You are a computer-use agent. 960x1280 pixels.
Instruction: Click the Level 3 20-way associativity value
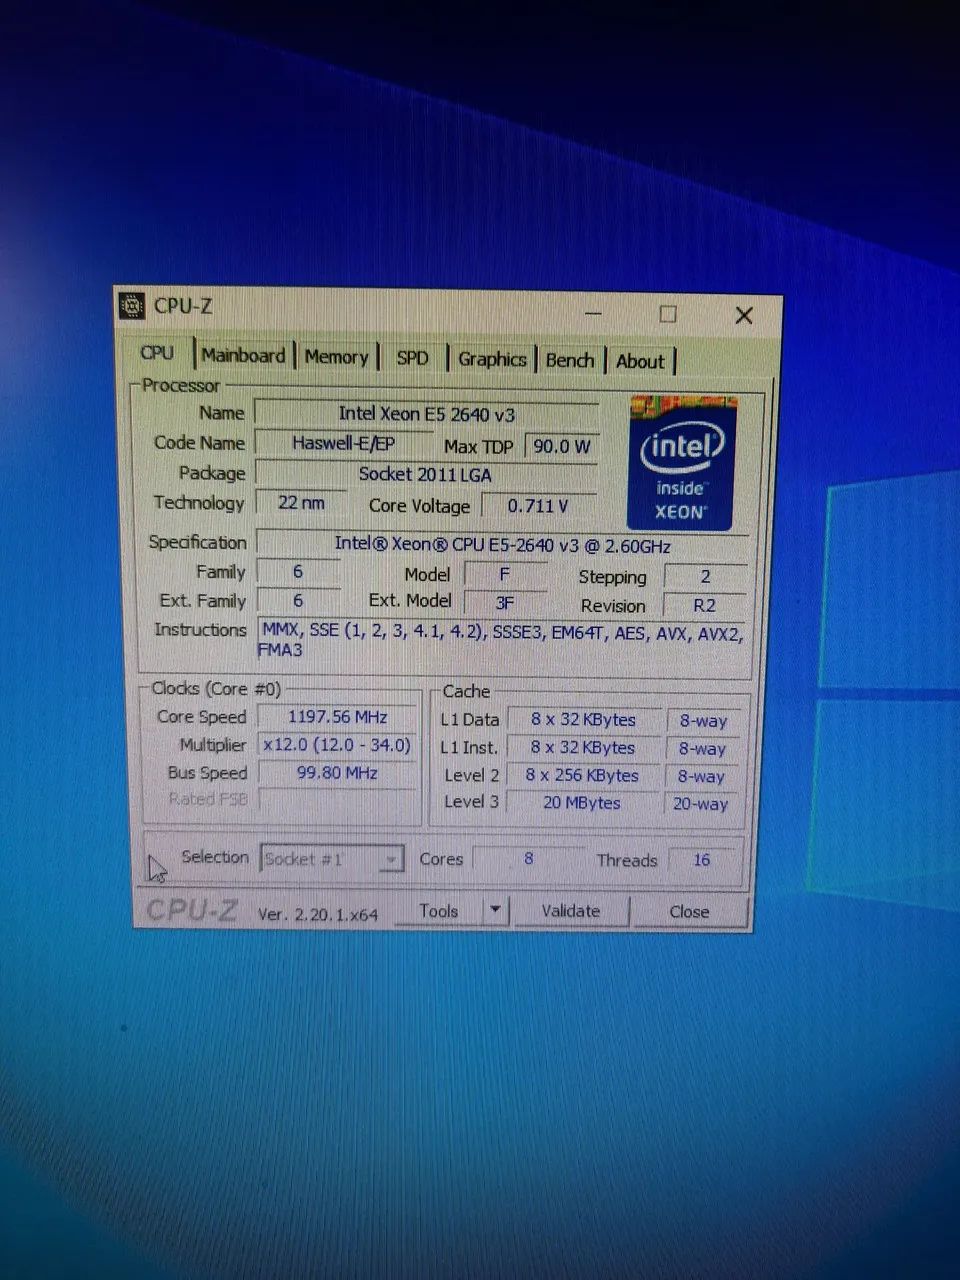701,804
